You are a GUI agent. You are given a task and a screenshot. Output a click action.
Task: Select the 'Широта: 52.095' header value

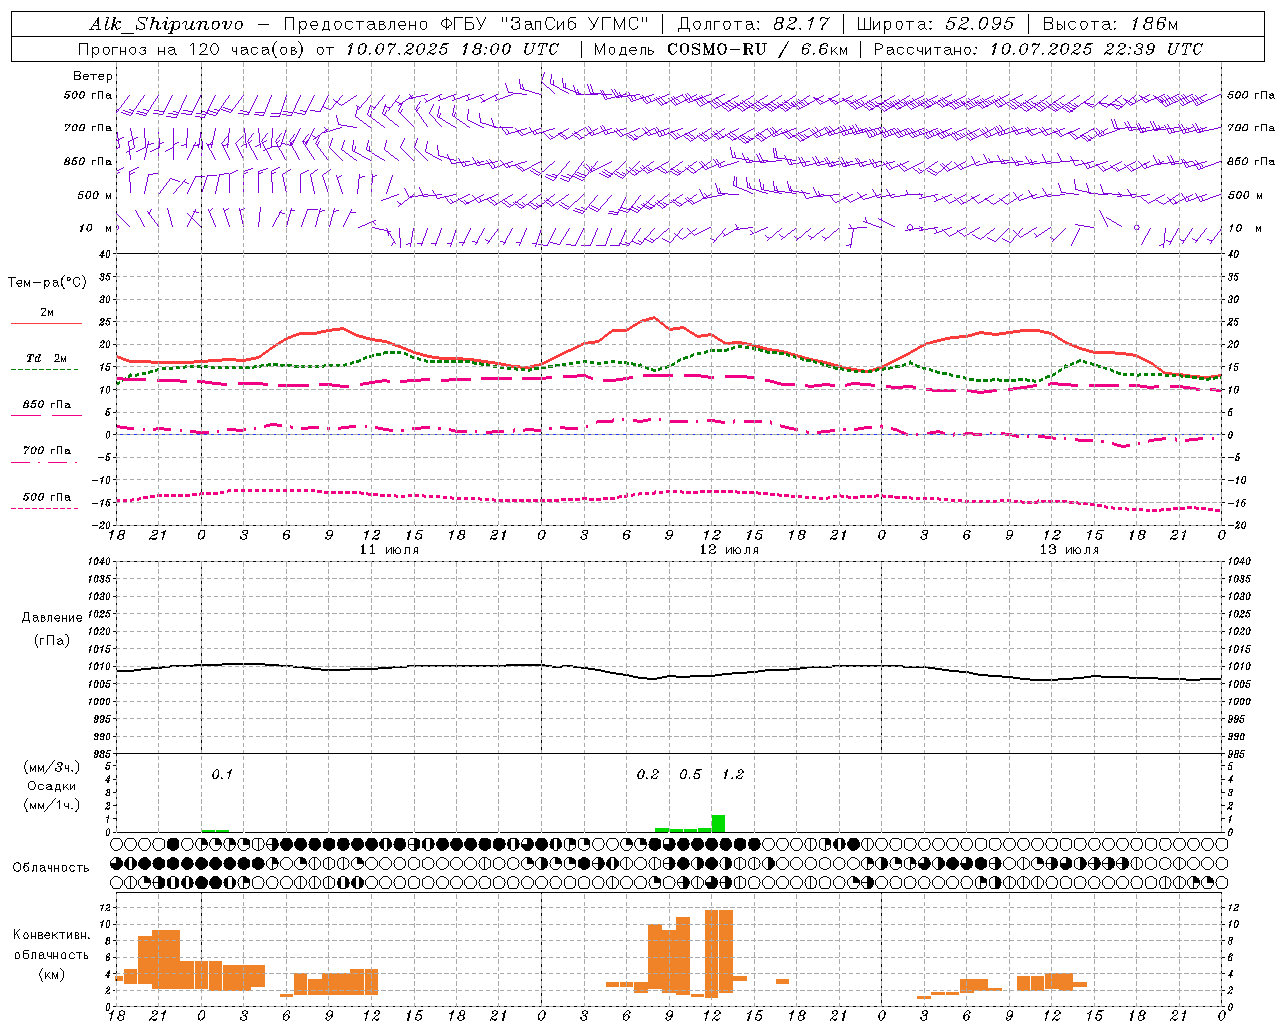[935, 24]
